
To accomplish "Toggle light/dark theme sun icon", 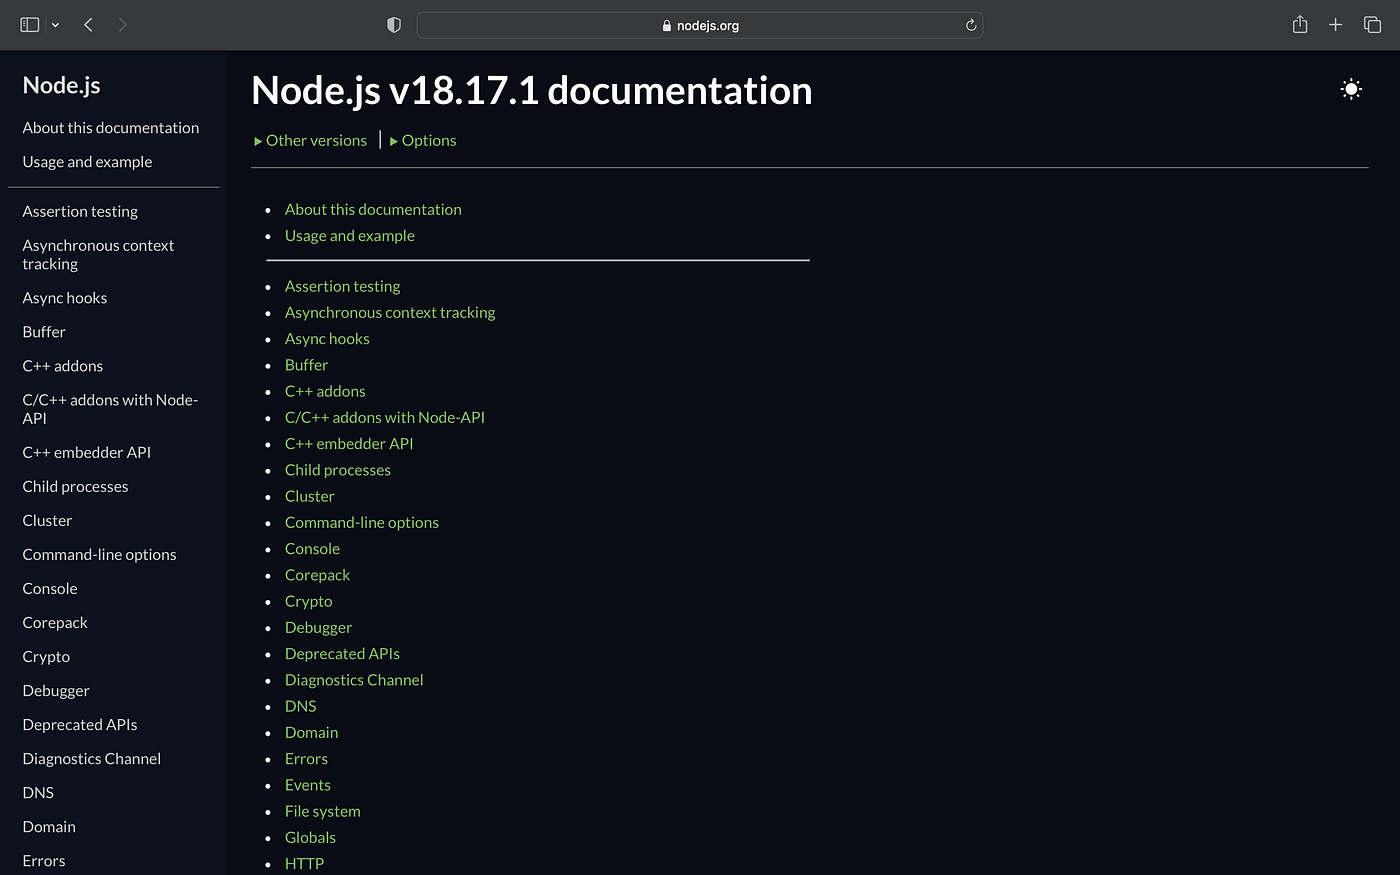I will pyautogui.click(x=1351, y=89).
